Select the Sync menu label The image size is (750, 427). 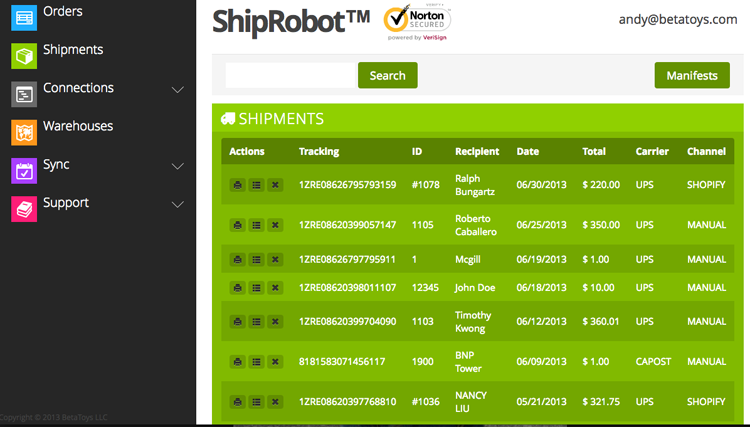tap(56, 164)
